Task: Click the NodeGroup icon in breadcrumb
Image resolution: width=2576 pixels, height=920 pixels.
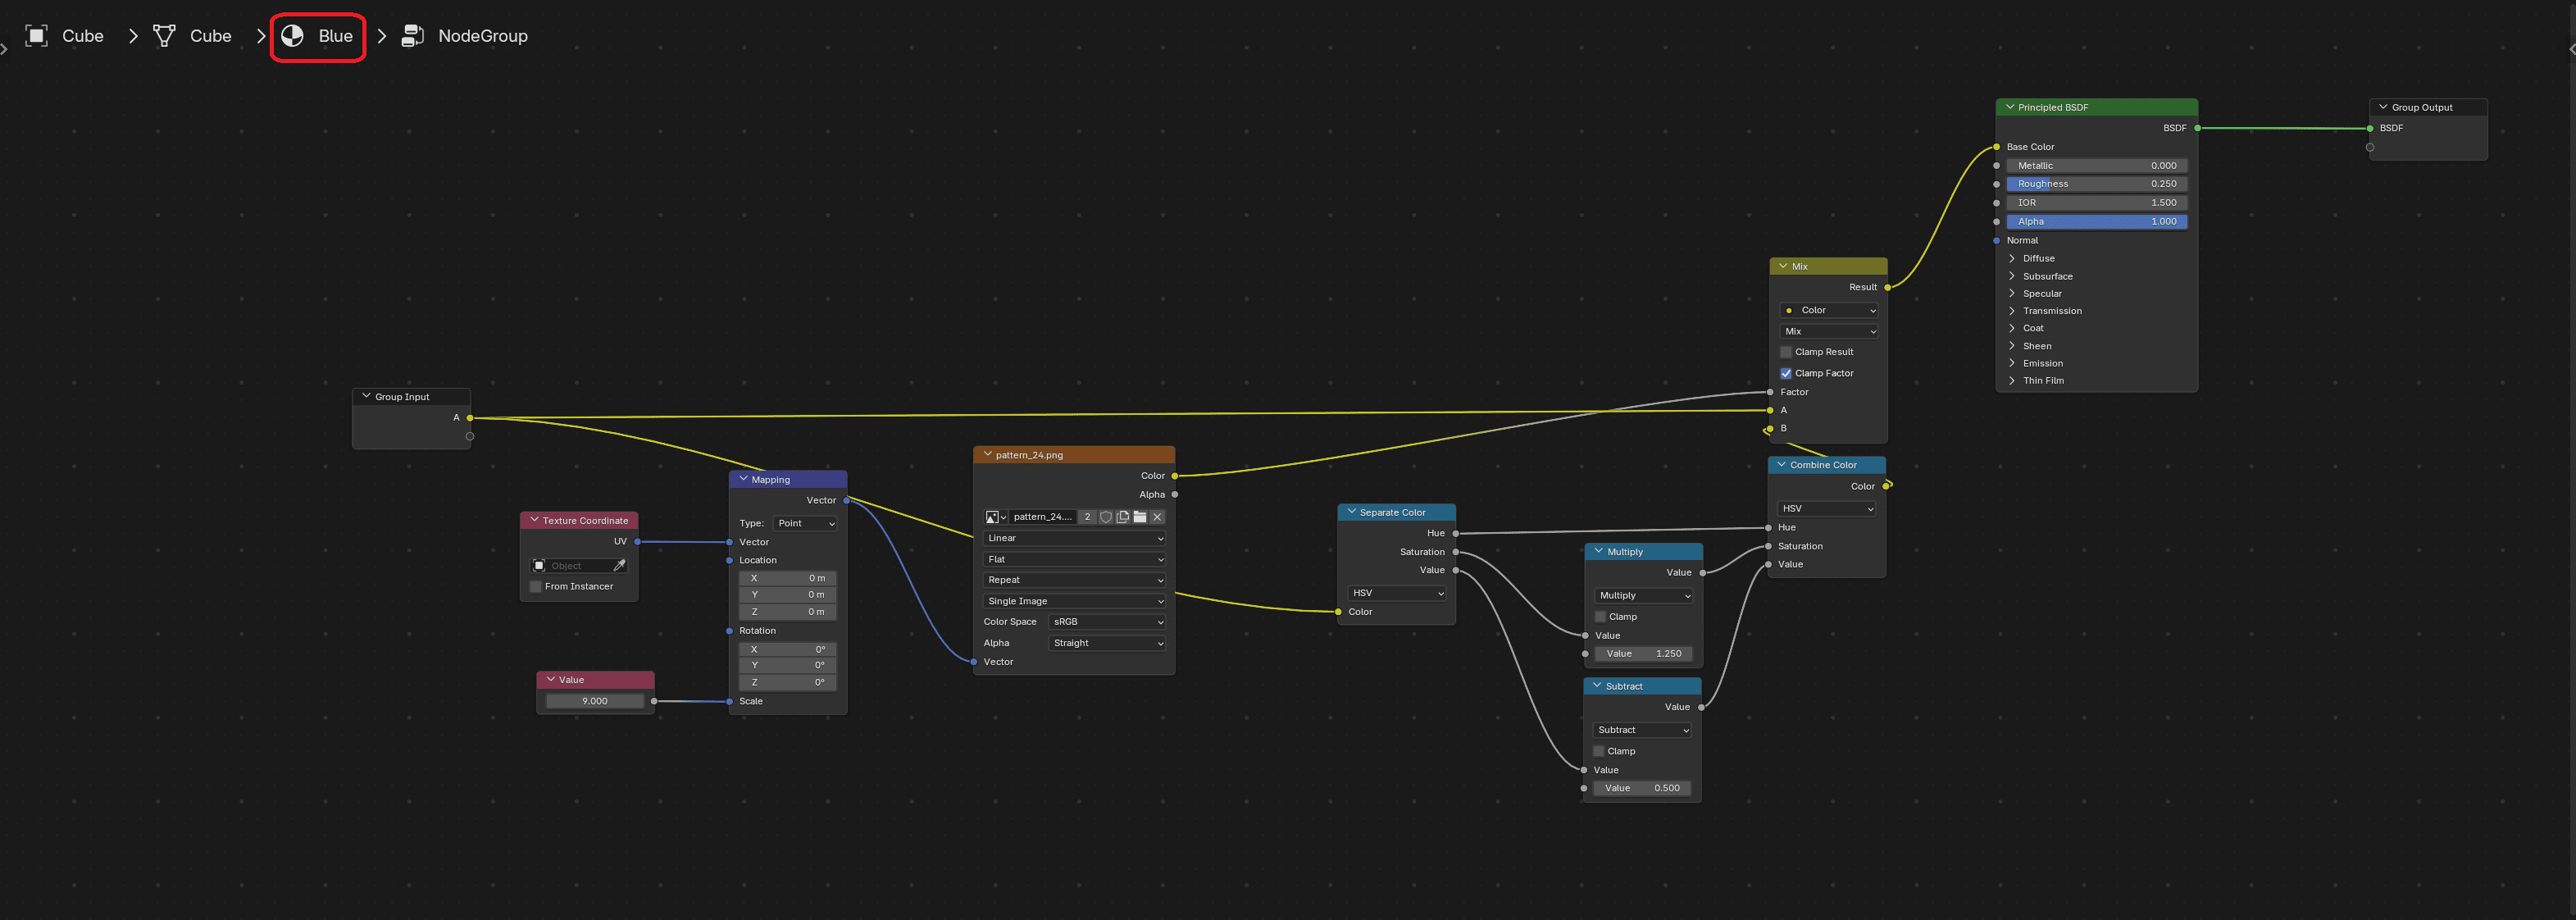Action: tap(412, 36)
